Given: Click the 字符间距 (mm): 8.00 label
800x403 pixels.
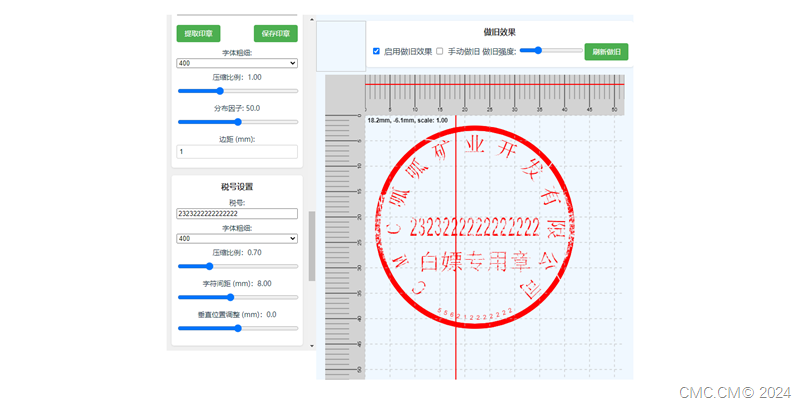Looking at the screenshot, I should (237, 283).
